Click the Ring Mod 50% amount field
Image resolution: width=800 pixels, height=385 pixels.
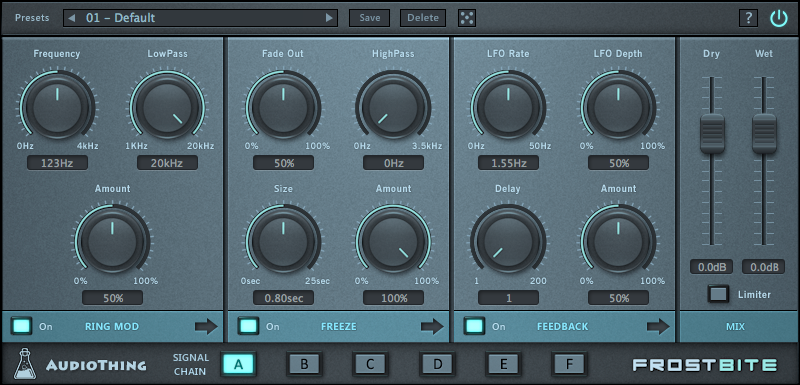(113, 298)
